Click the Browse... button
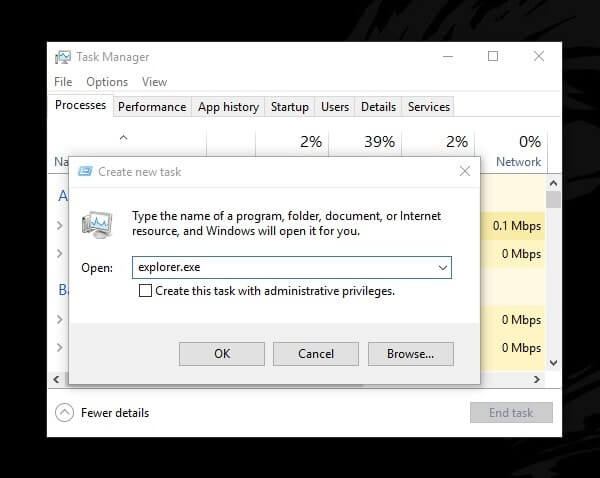This screenshot has width=600, height=478. [x=411, y=354]
